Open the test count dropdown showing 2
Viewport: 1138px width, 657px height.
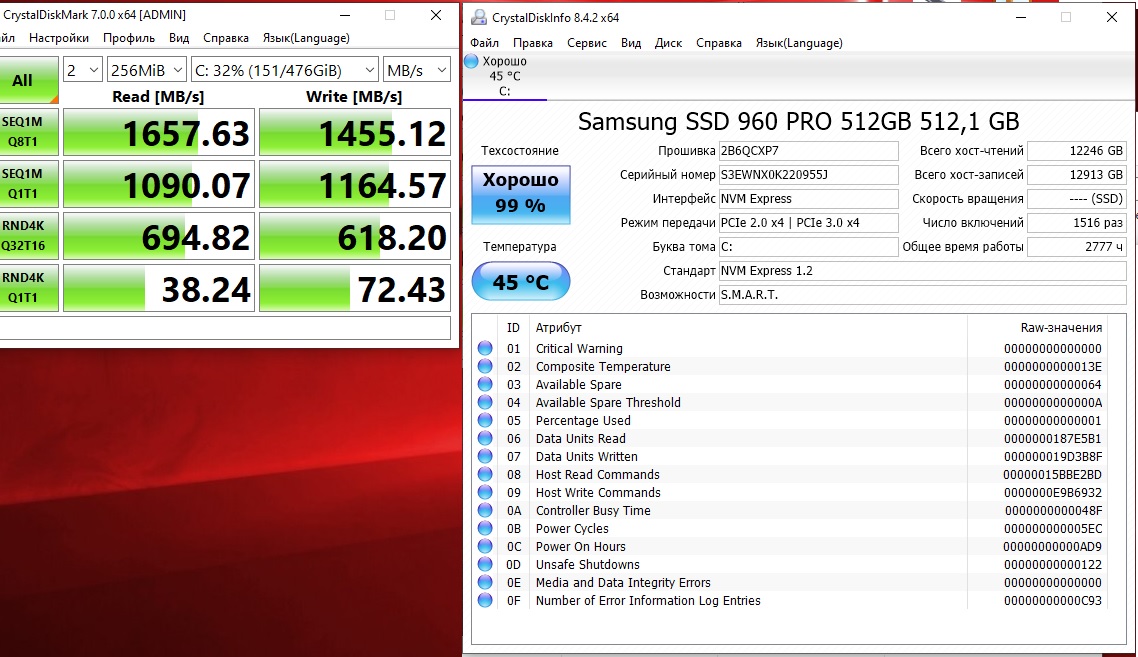[x=82, y=70]
